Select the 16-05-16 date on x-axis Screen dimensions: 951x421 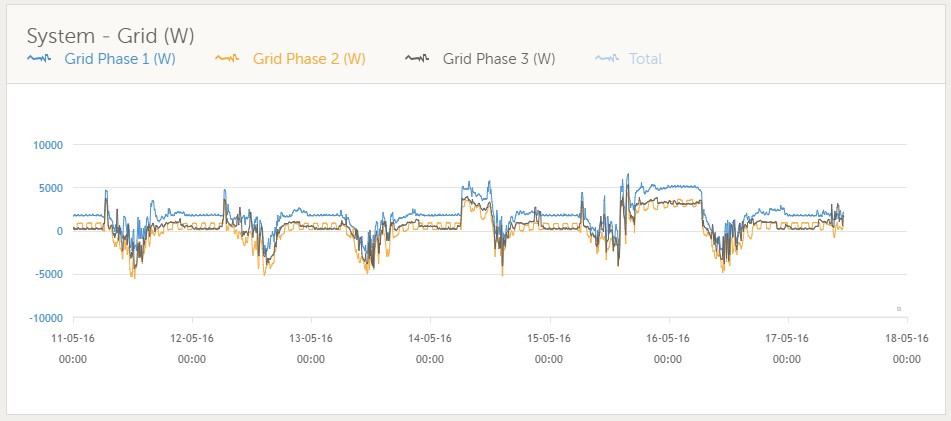coord(667,338)
